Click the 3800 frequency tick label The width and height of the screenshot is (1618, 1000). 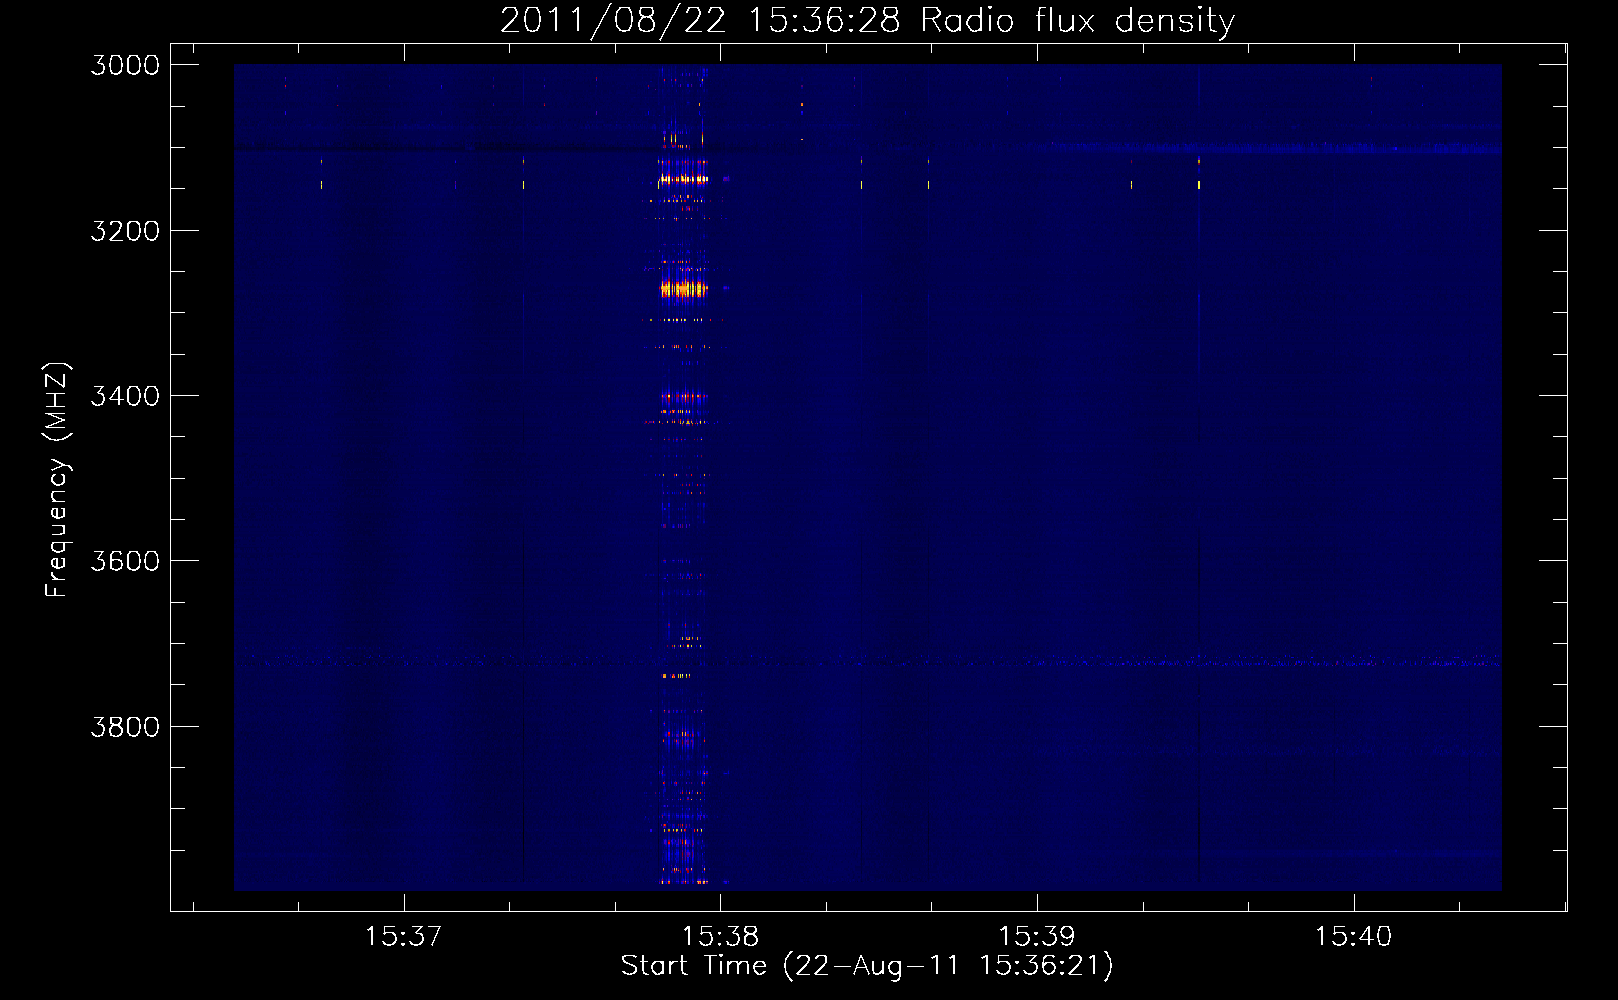click(x=125, y=726)
